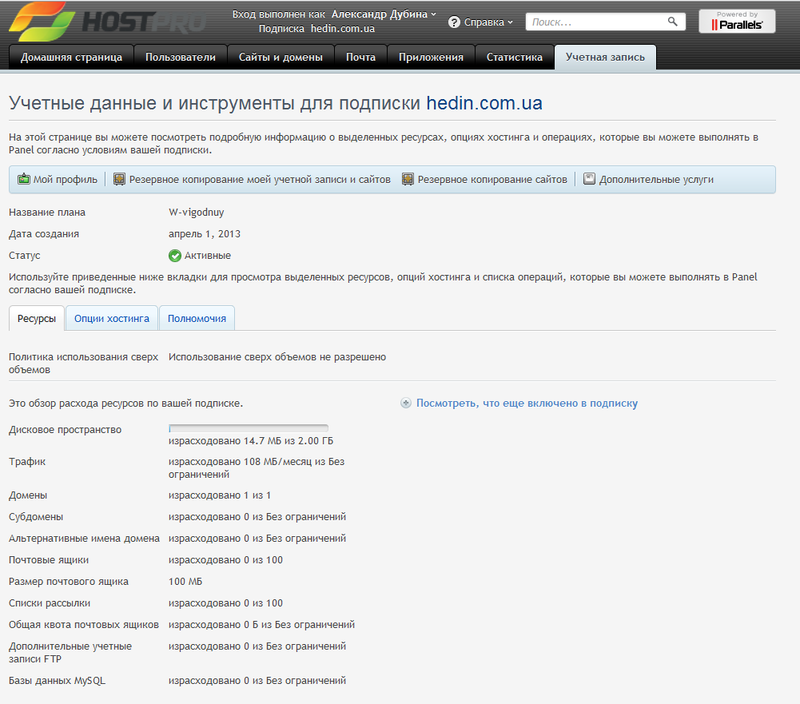The image size is (800, 704).
Task: Switch to the Опции хостинга sub-tab
Action: click(112, 318)
